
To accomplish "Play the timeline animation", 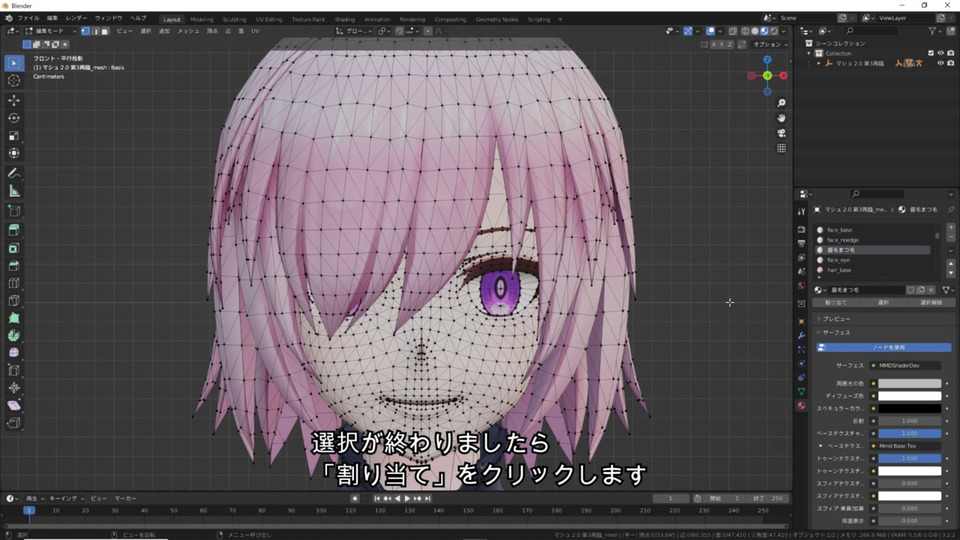I will coord(407,498).
